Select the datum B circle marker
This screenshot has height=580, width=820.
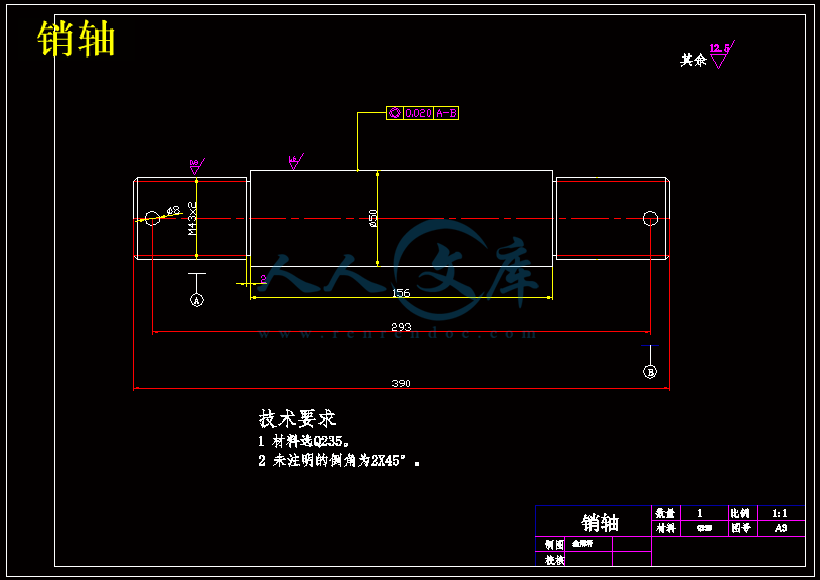click(x=650, y=372)
